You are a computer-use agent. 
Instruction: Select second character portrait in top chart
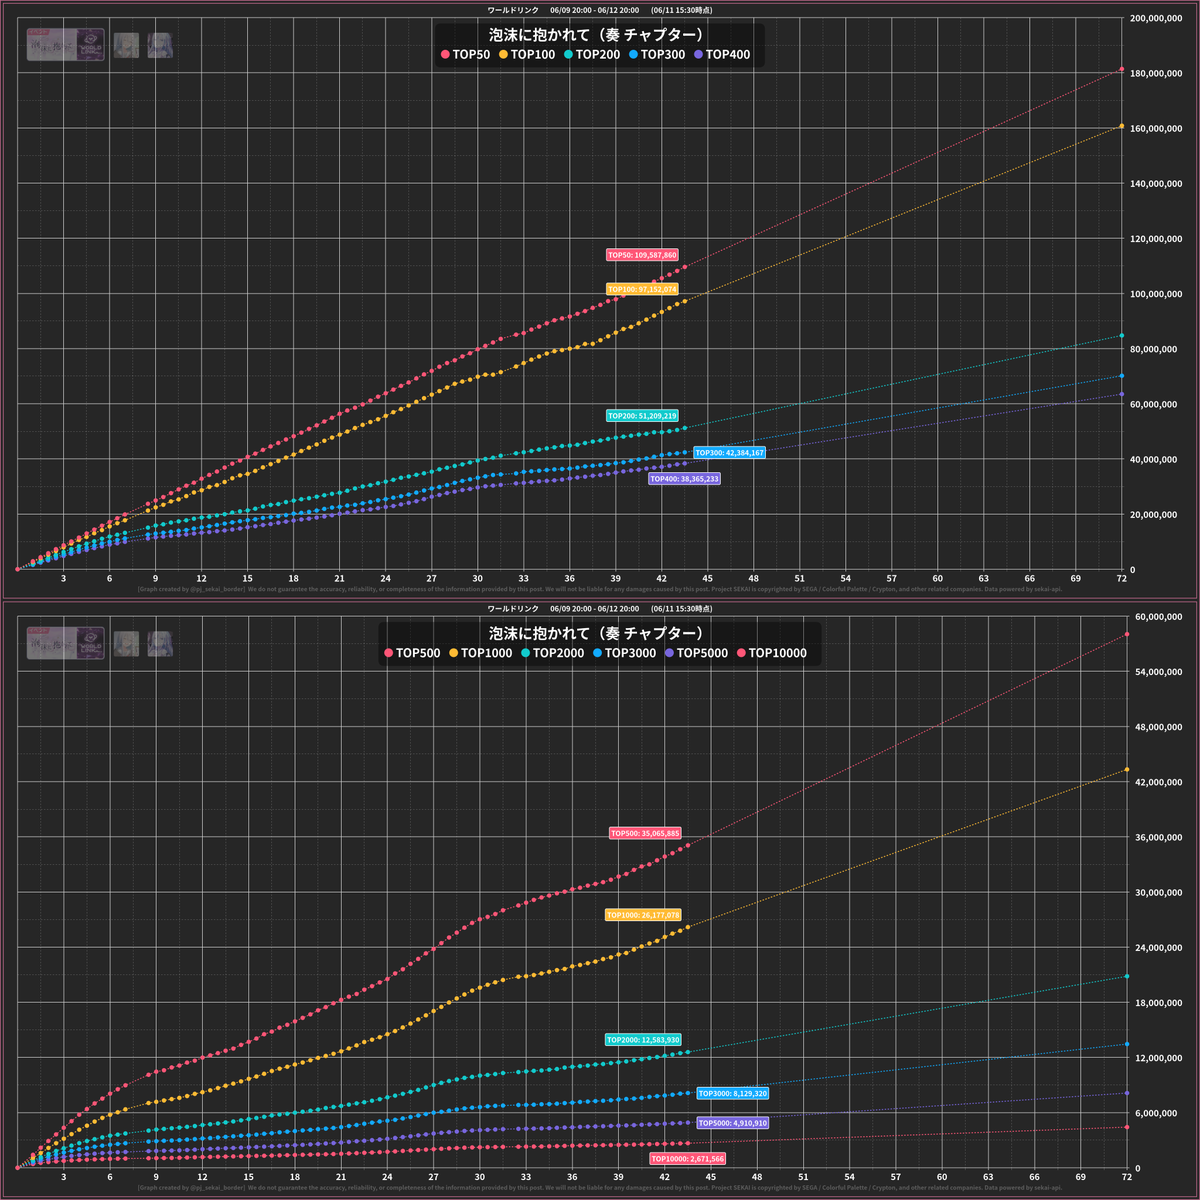click(x=160, y=45)
